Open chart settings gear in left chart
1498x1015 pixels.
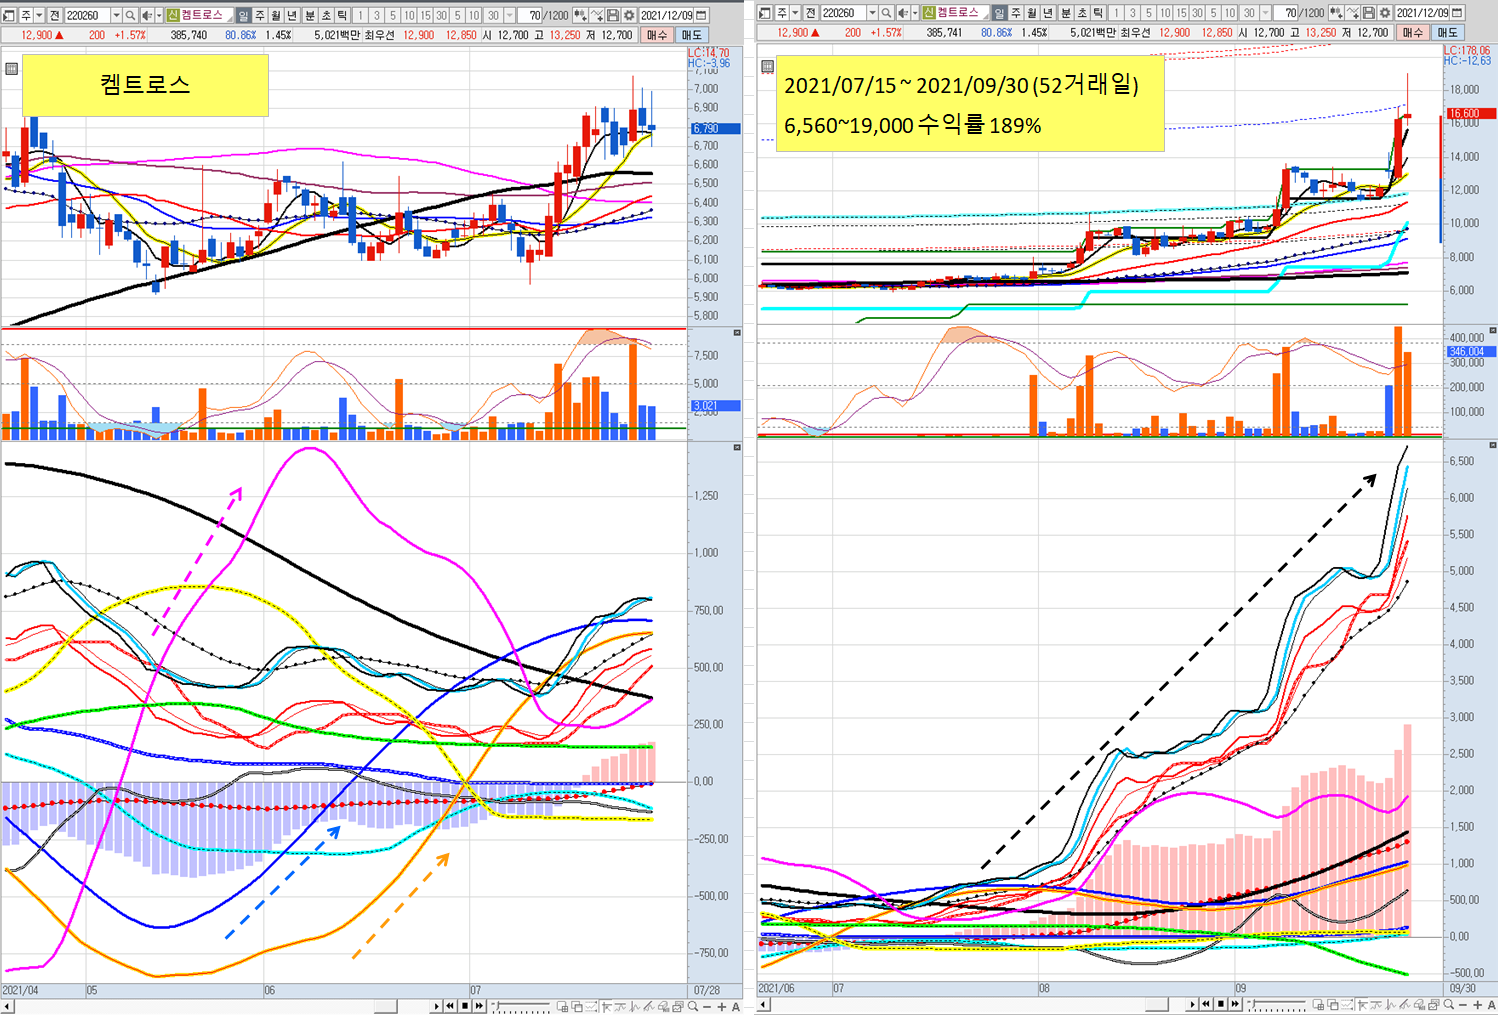coord(628,15)
